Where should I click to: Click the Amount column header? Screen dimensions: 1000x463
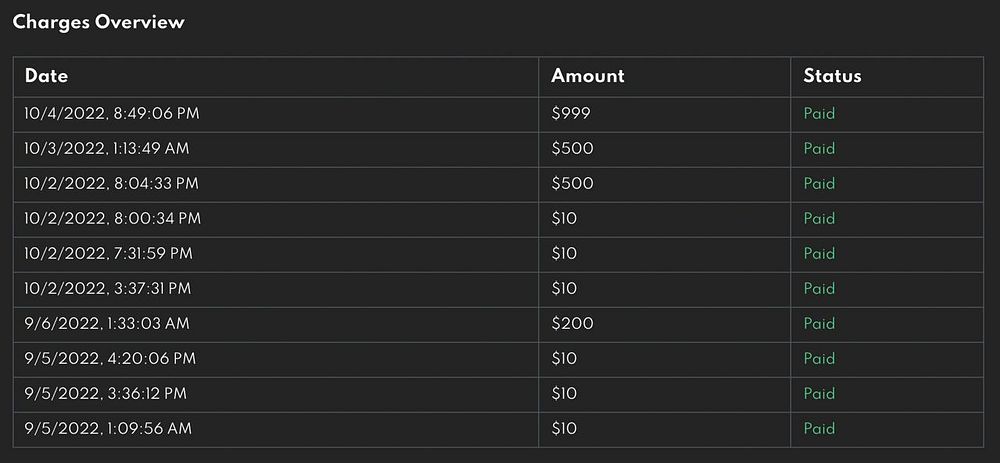(x=587, y=76)
